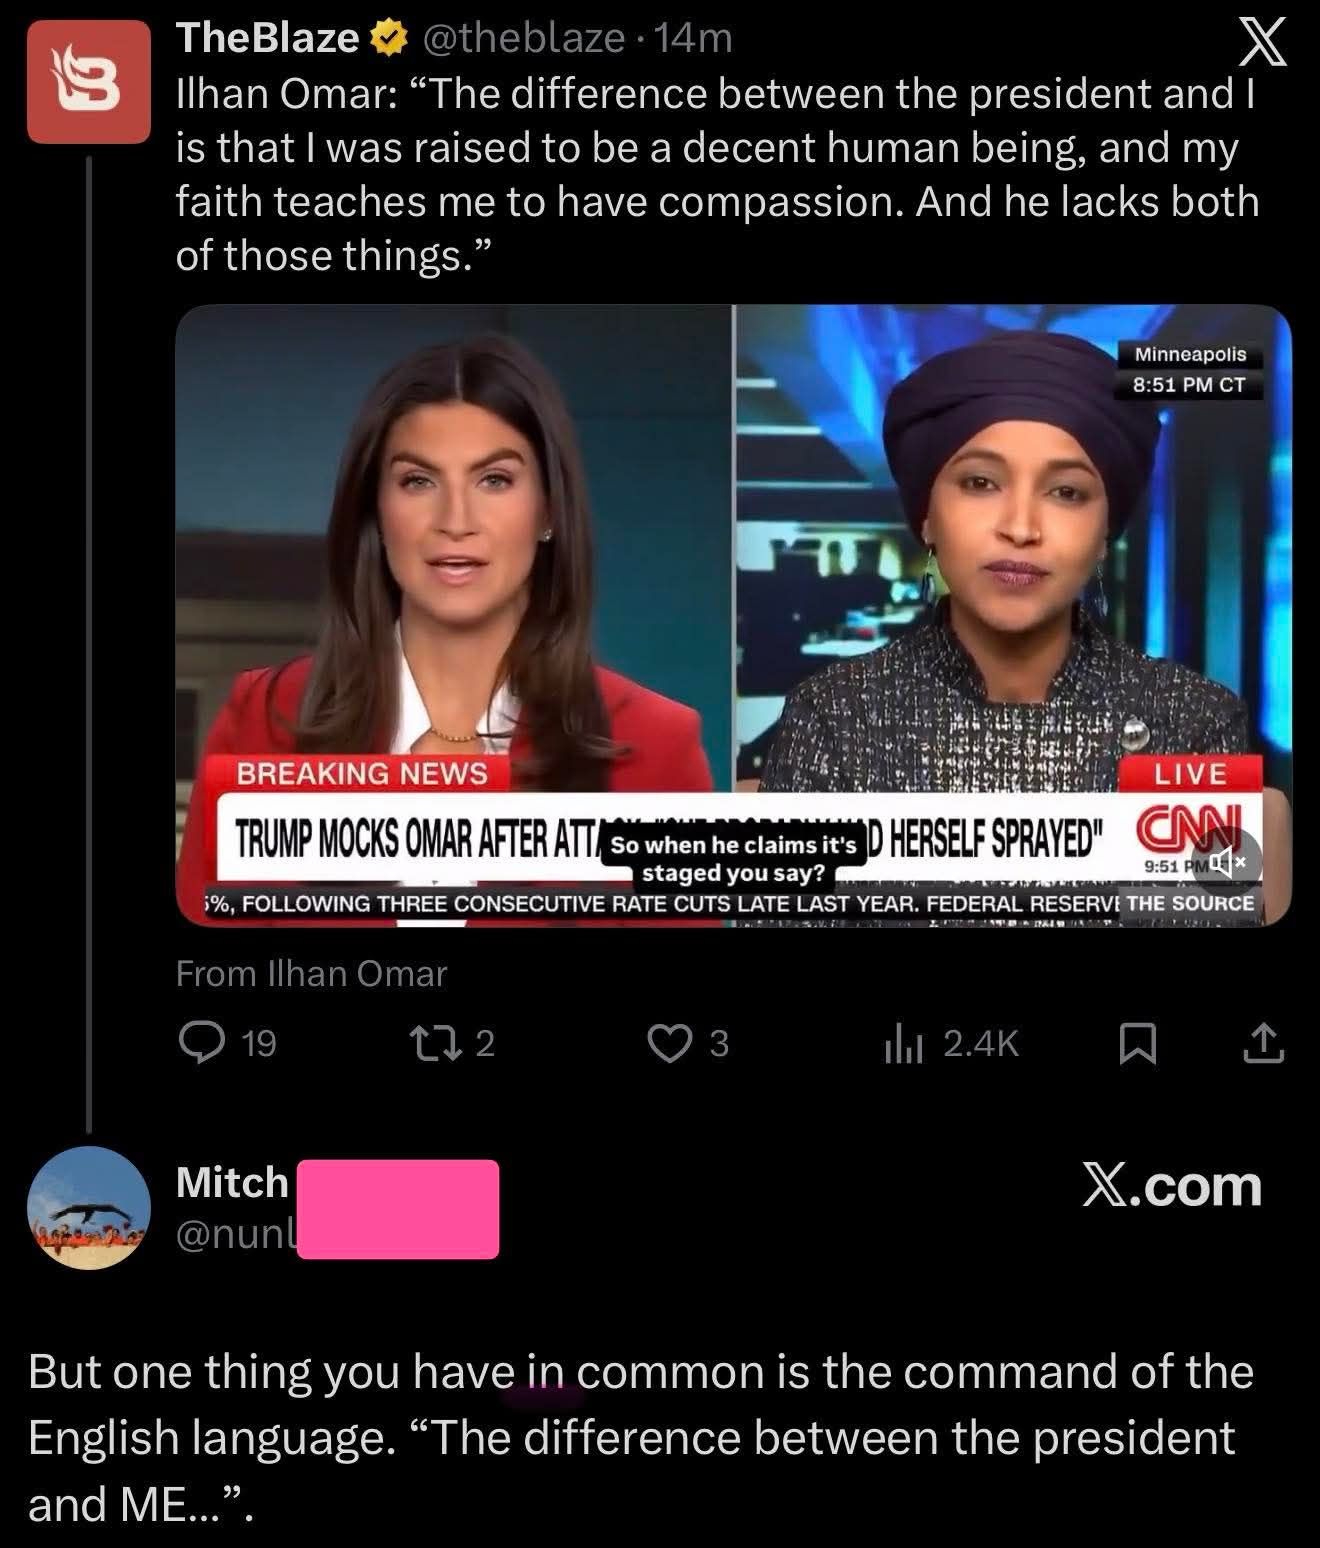Click the X logo at top right

pyautogui.click(x=1256, y=46)
